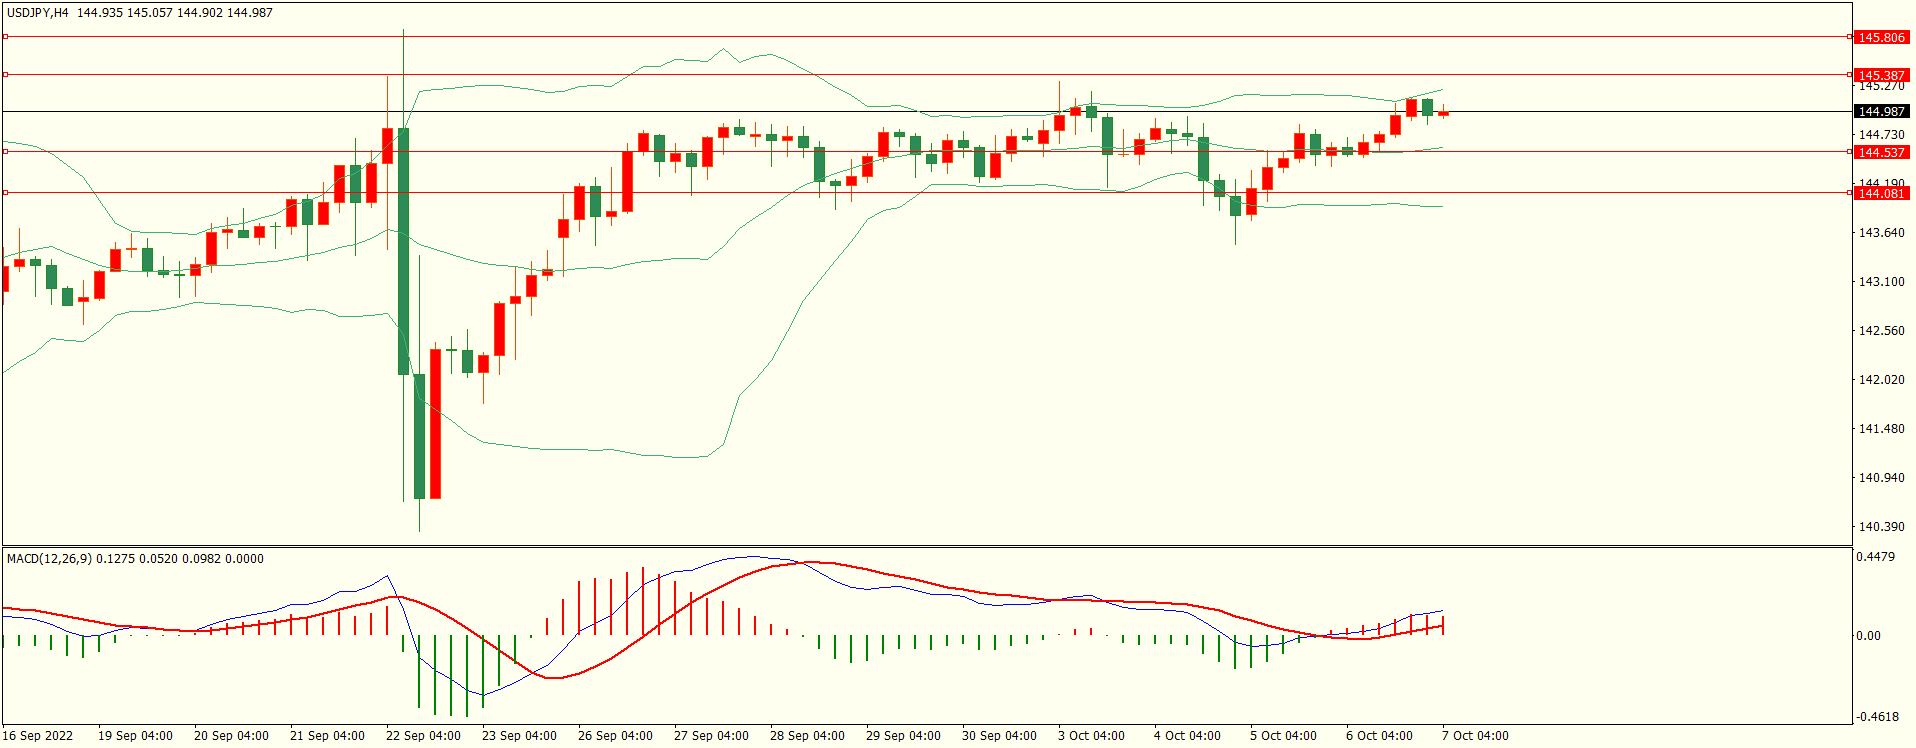
Task: Click the 27 Sep 04:00 date label
Action: tap(711, 736)
